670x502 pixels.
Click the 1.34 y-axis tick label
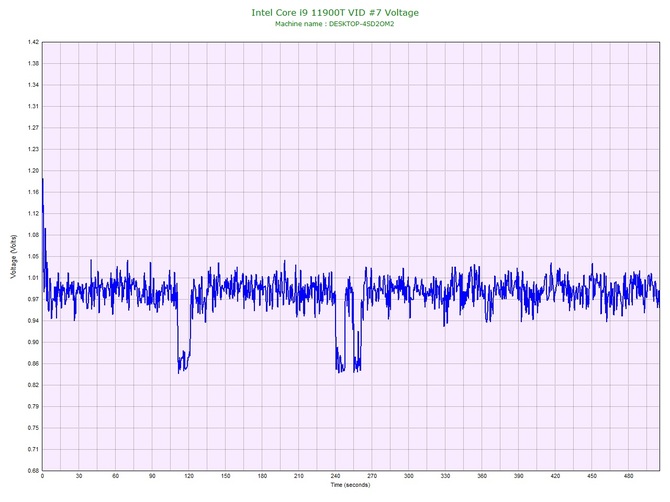pyautogui.click(x=33, y=85)
